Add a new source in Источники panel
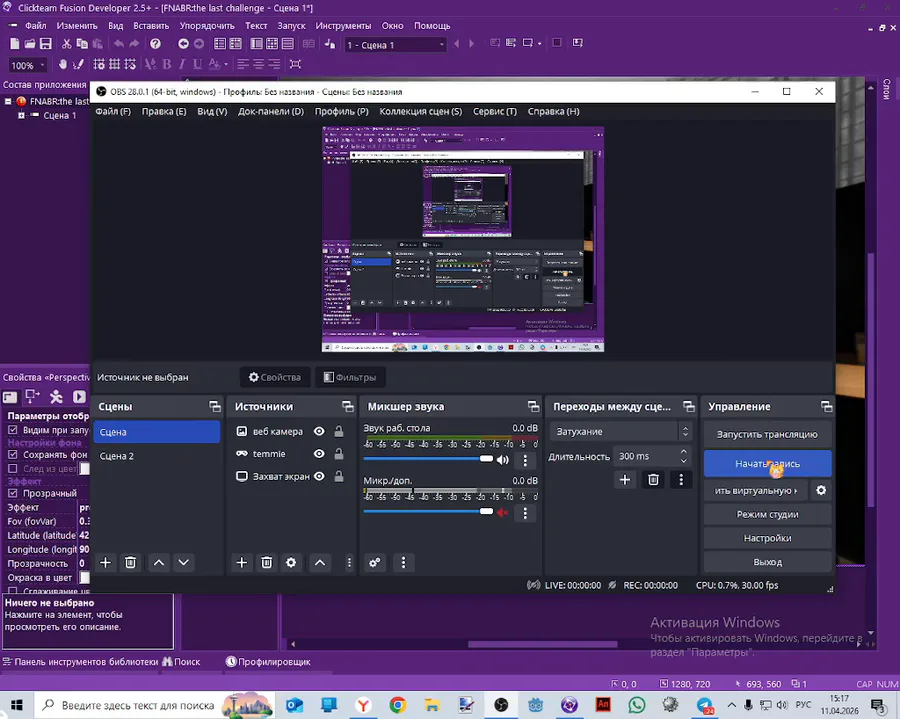Viewport: 900px width, 719px height. [x=242, y=562]
